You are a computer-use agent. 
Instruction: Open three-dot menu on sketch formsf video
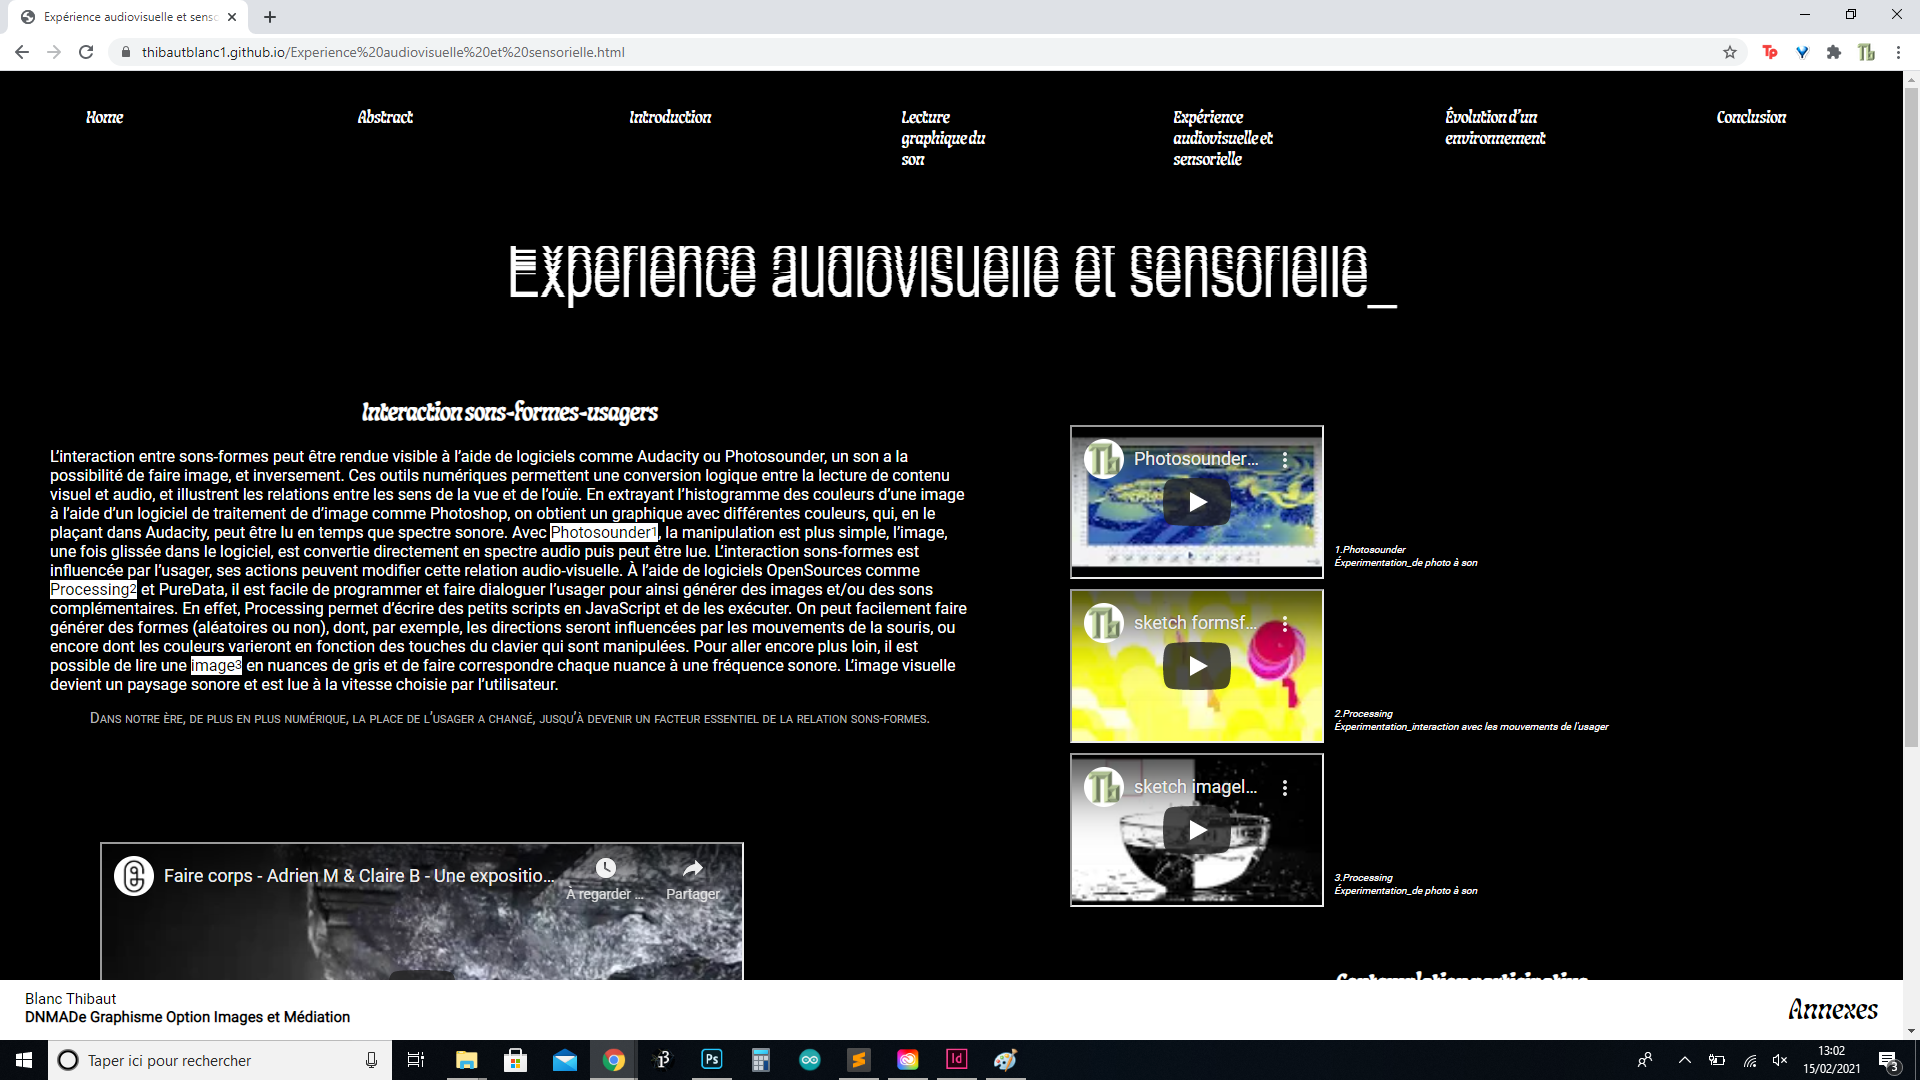point(1285,624)
